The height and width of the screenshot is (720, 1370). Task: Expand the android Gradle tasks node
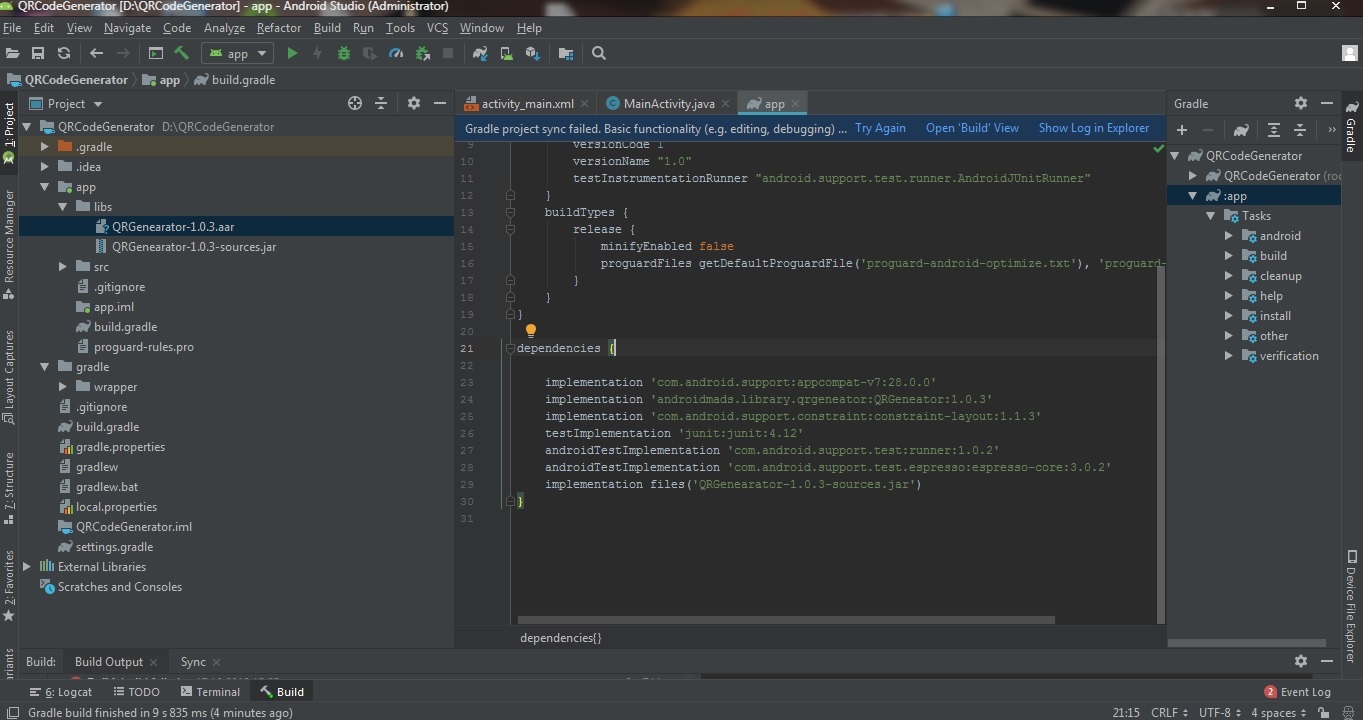click(1229, 236)
